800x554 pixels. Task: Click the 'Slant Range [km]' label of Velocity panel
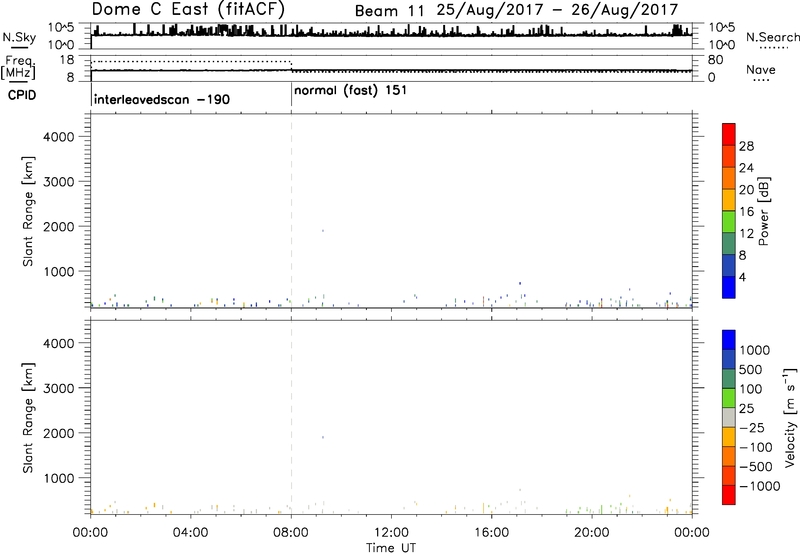28,418
